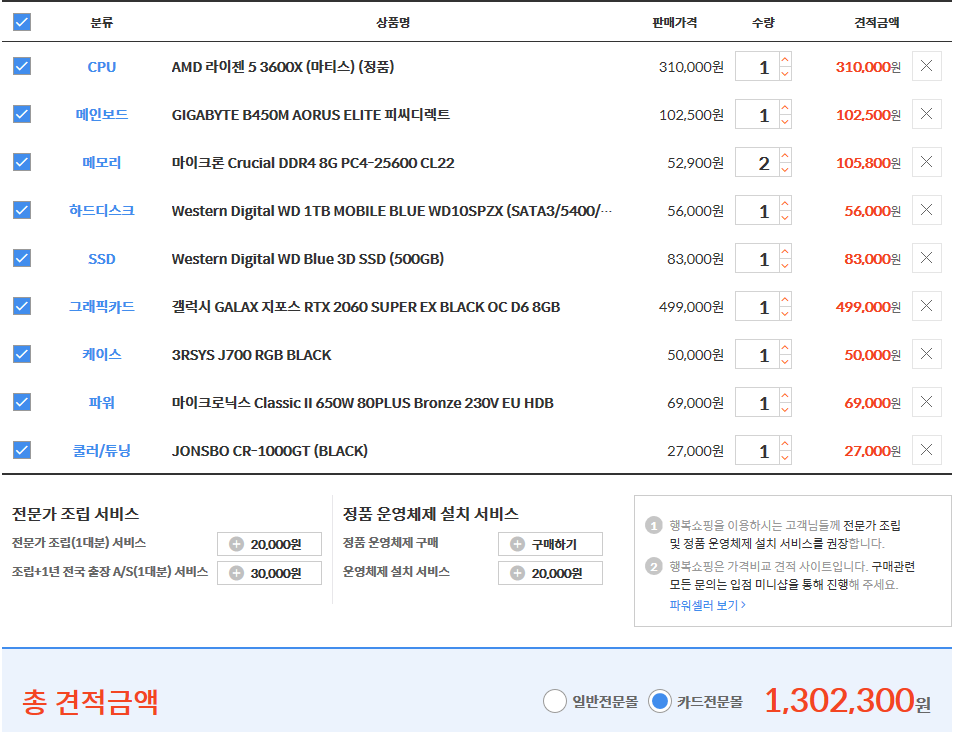This screenshot has height=732, width=953.
Task: Open the SSD category link
Action: click(101, 259)
